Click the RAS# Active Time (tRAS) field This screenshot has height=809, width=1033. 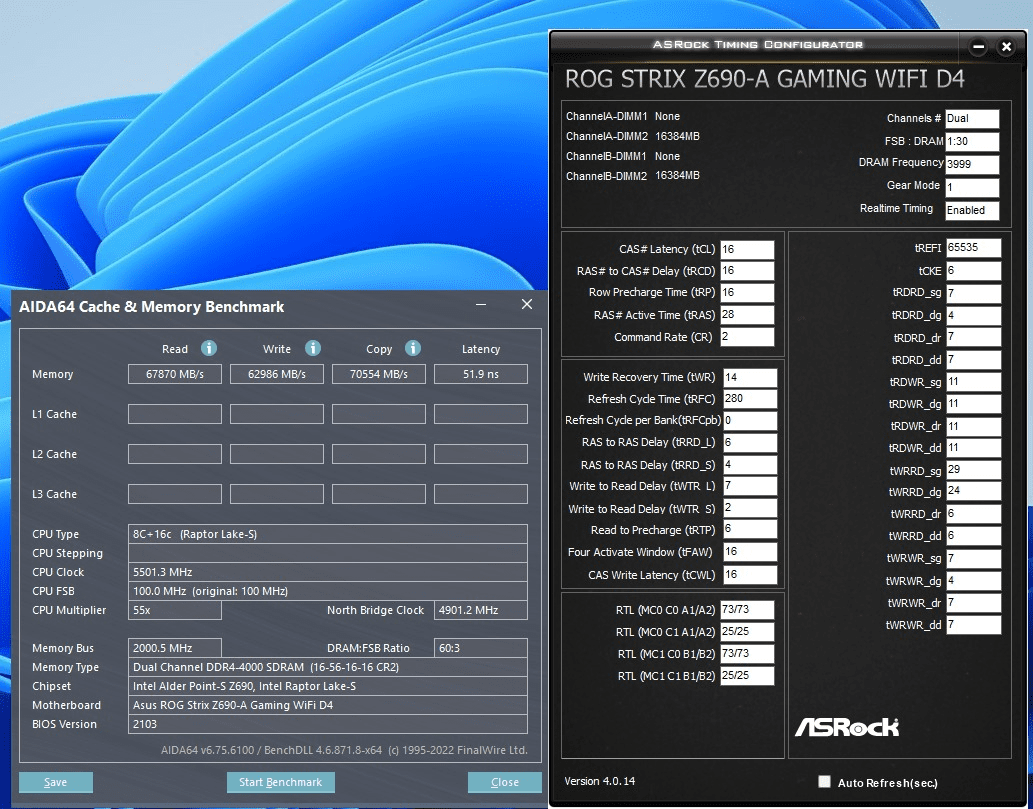pos(747,315)
